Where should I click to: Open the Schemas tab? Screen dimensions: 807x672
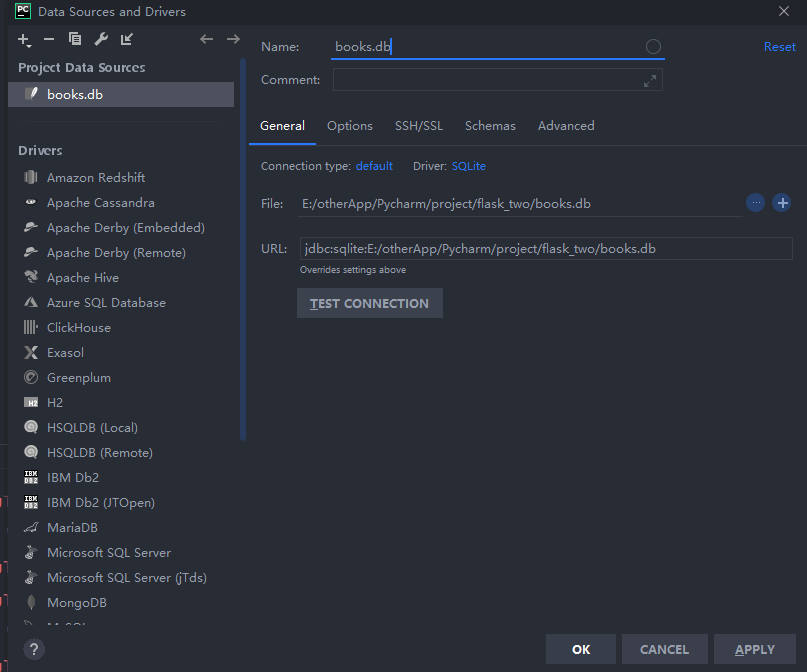[490, 126]
